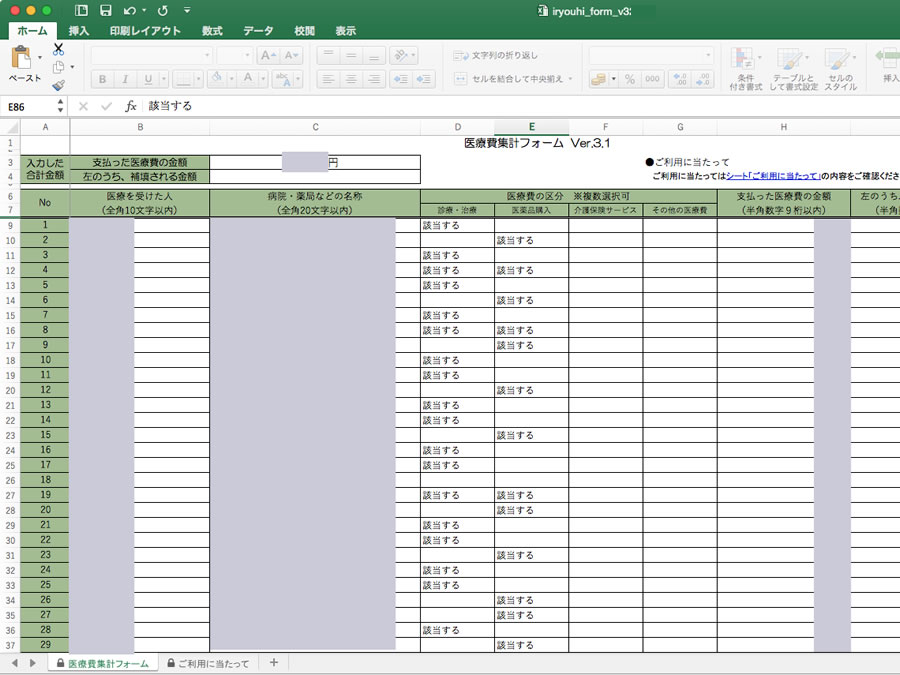Click the decrease indent icon
Viewport: 900px width, 675px height.
point(400,79)
